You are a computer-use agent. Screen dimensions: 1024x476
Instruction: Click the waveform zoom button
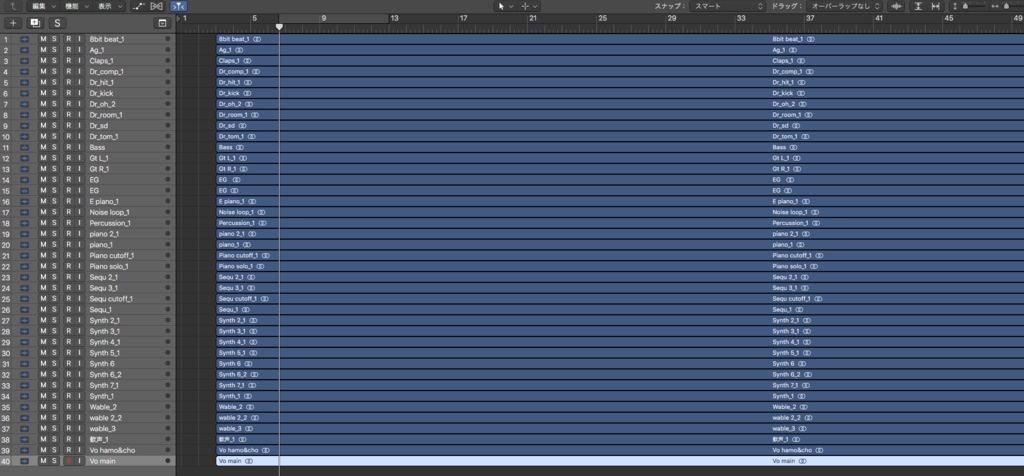pos(897,6)
